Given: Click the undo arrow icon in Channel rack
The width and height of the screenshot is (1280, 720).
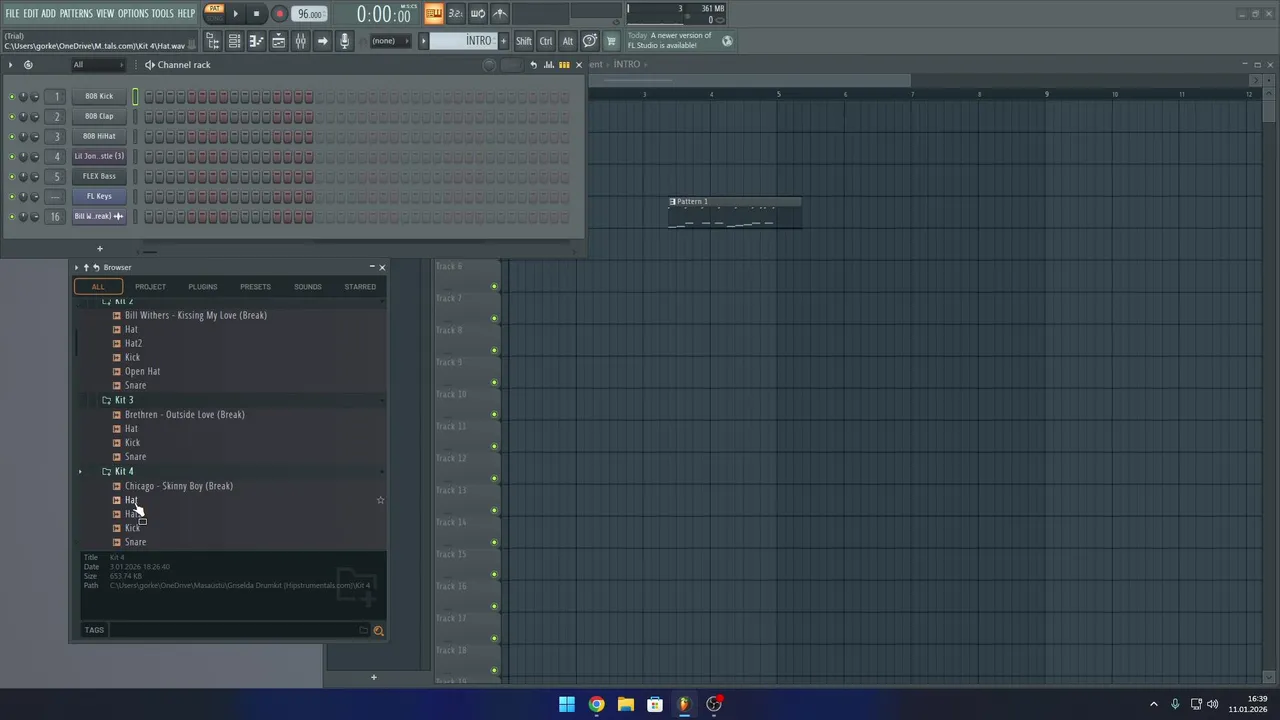Looking at the screenshot, I should tap(533, 65).
